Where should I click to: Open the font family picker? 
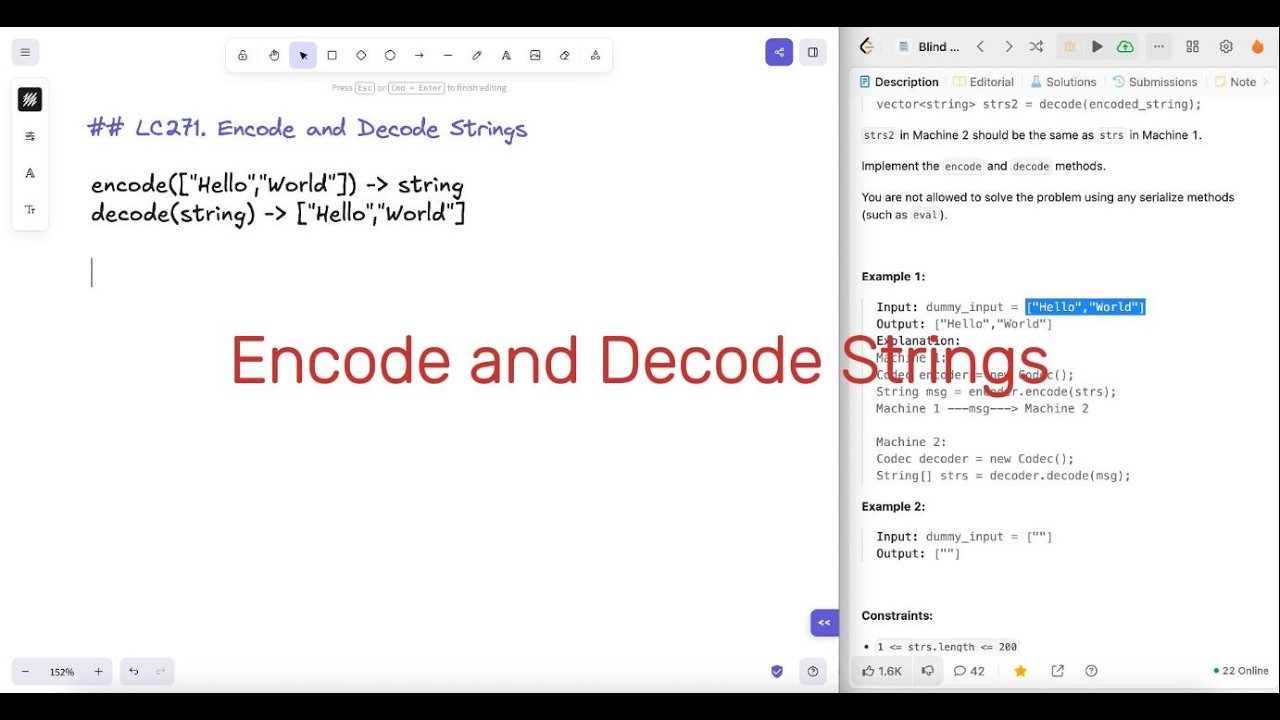[x=30, y=173]
